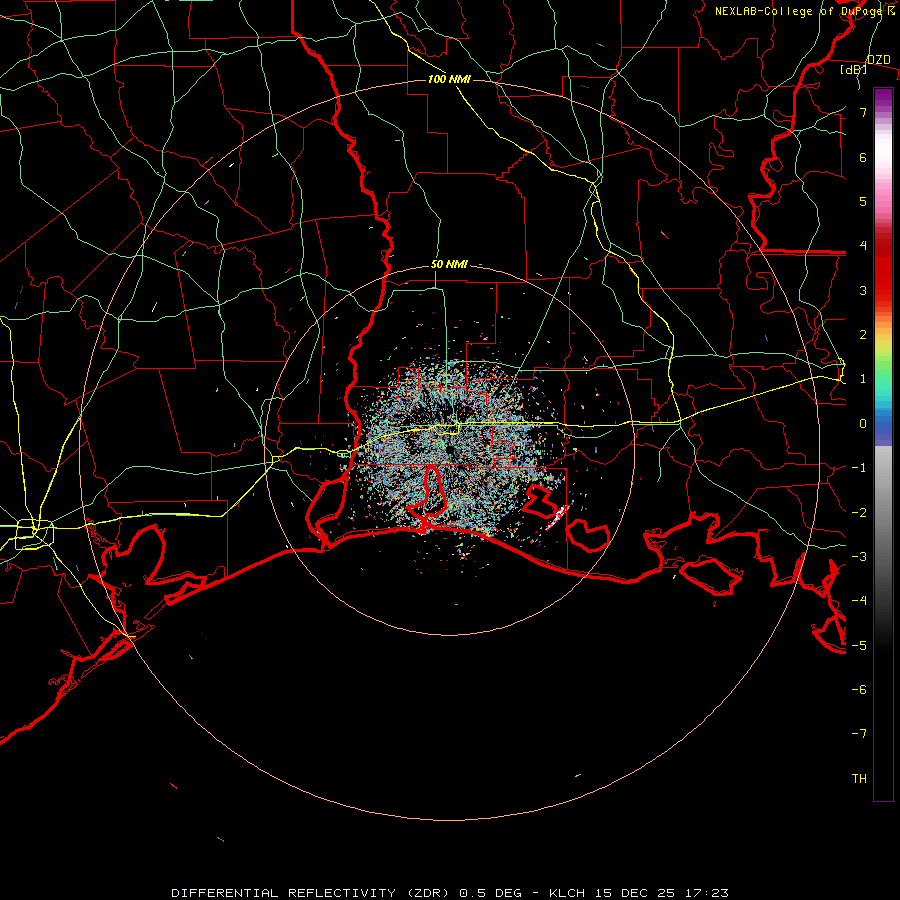Click the -2 value on the scale

click(x=859, y=512)
